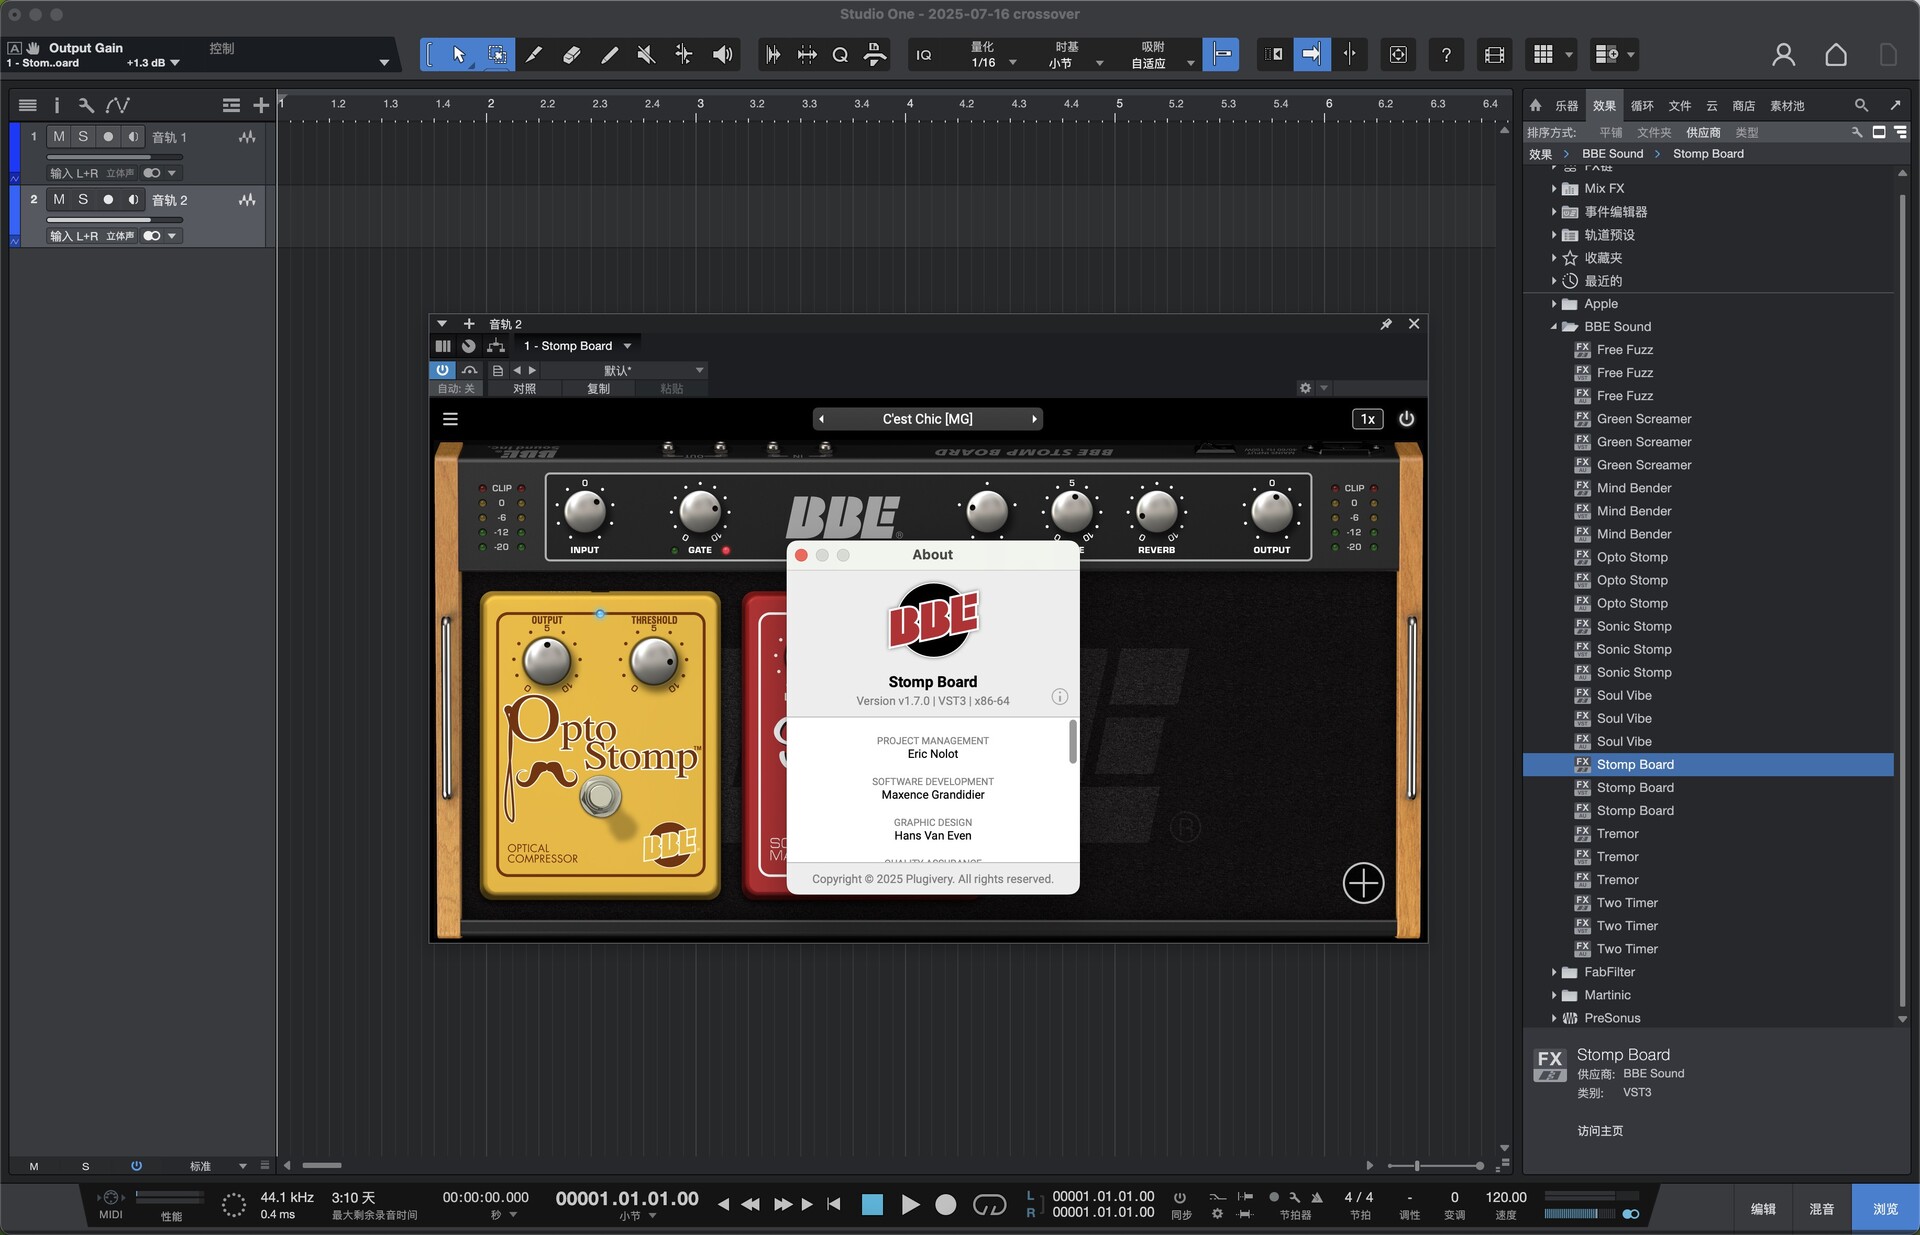Viewport: 1920px width, 1235px height.
Task: Return to zero in transport
Action: (834, 1205)
